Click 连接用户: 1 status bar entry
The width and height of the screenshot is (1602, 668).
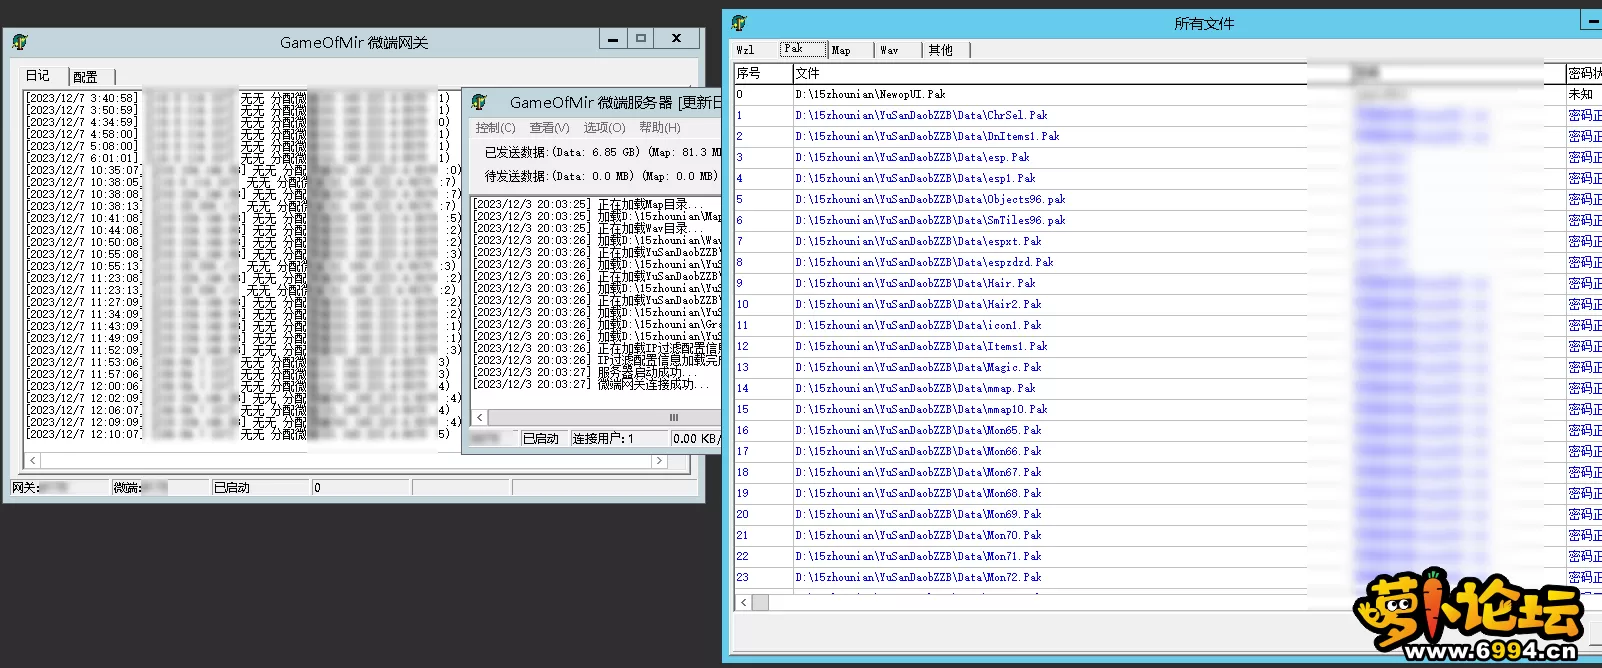click(618, 438)
